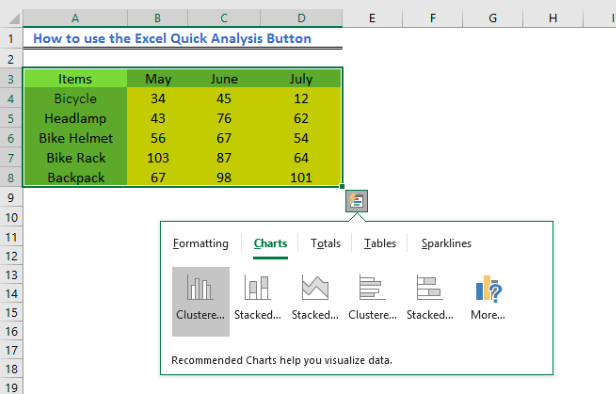Select Bicycle's May value 34
The width and height of the screenshot is (616, 394).
click(x=158, y=99)
